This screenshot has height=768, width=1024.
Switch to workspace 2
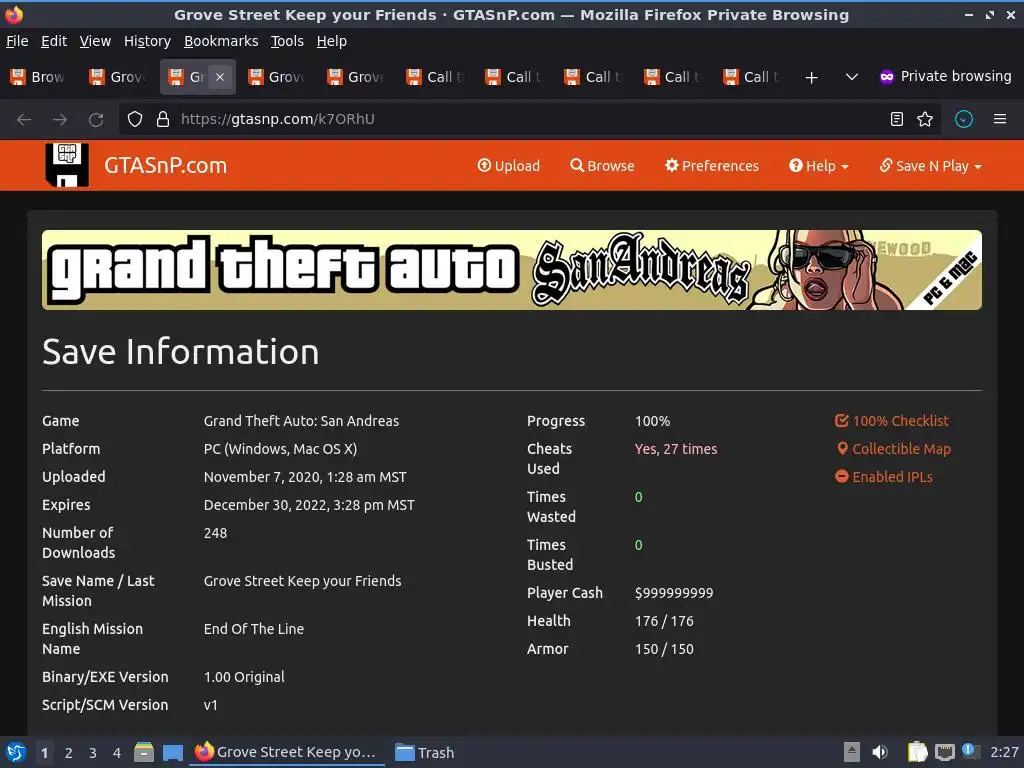click(x=69, y=753)
